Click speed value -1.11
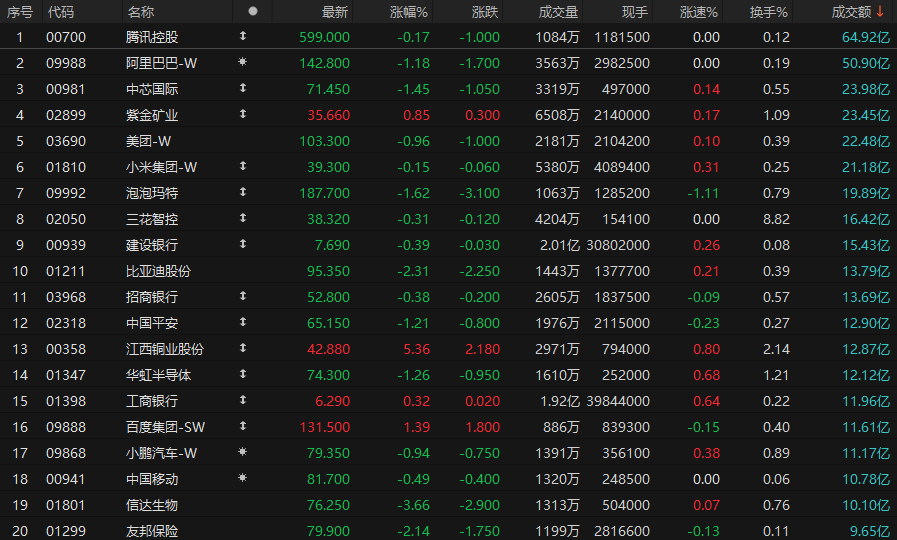Image resolution: width=897 pixels, height=540 pixels. click(x=703, y=193)
